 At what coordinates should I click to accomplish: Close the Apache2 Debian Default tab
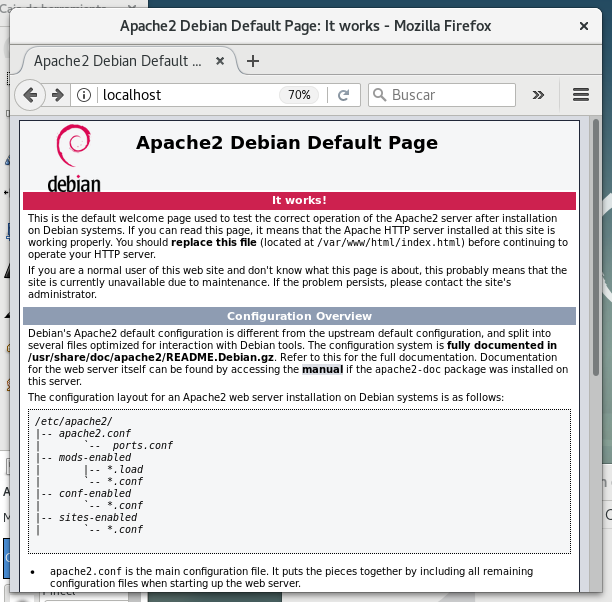219,61
